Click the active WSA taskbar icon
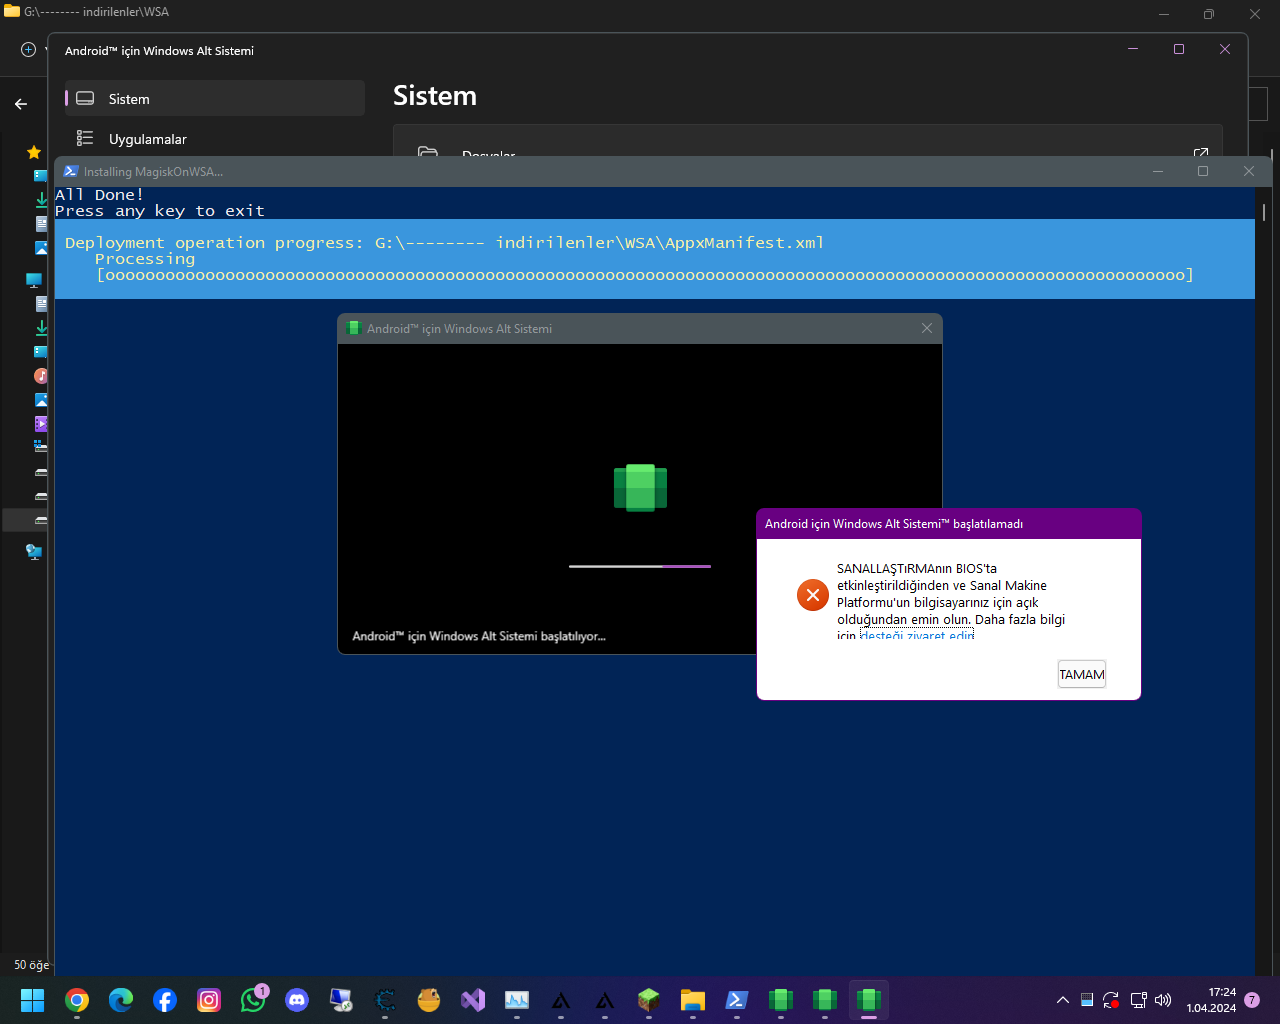1280x1024 pixels. (869, 1000)
